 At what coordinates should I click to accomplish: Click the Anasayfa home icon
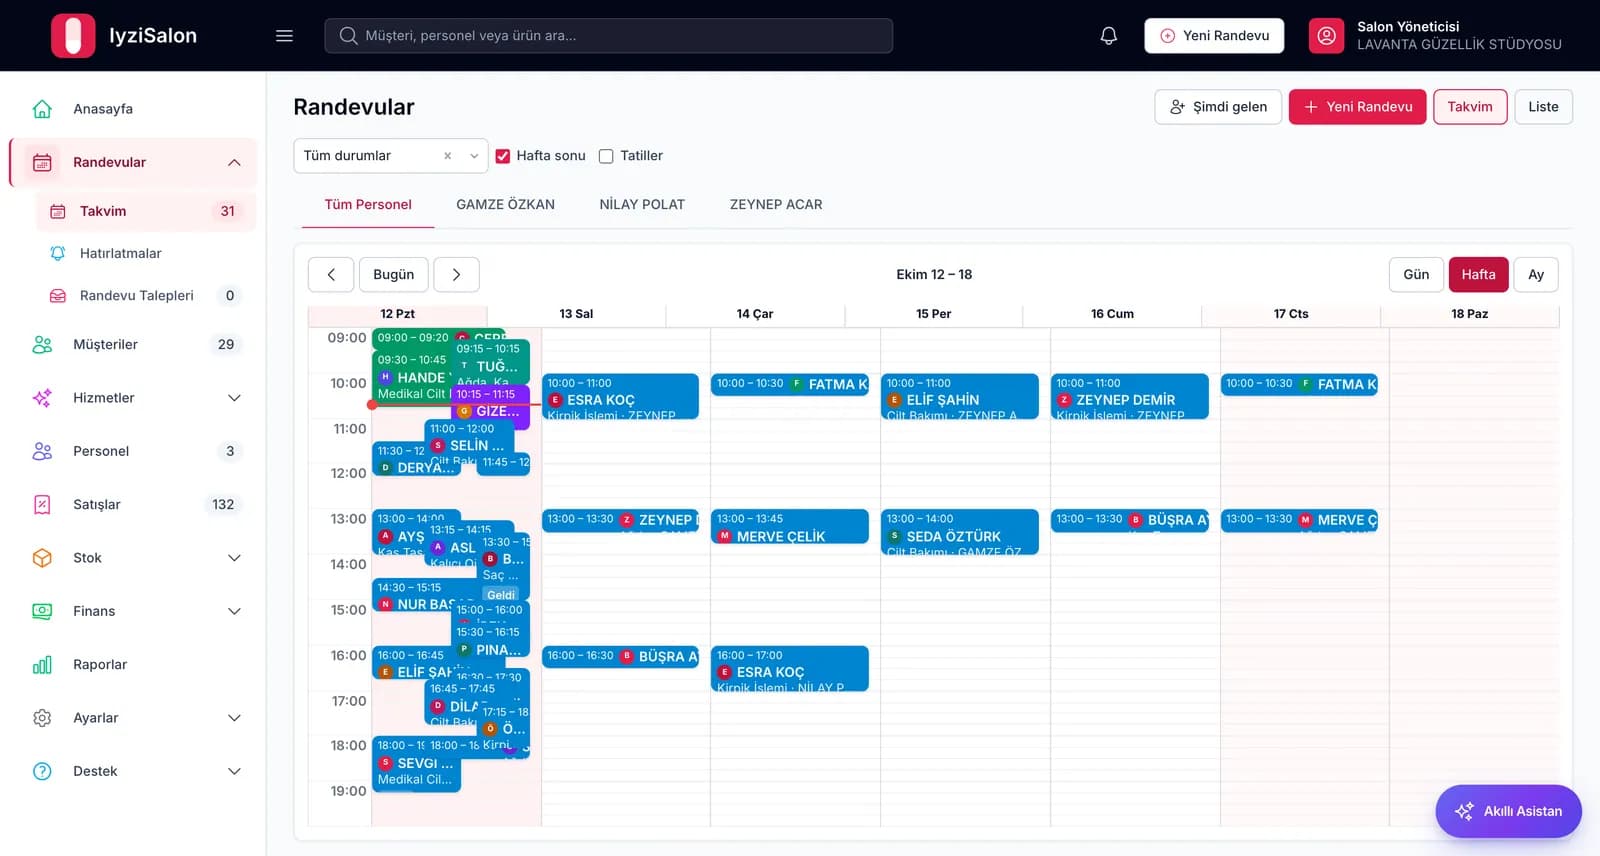pos(42,109)
